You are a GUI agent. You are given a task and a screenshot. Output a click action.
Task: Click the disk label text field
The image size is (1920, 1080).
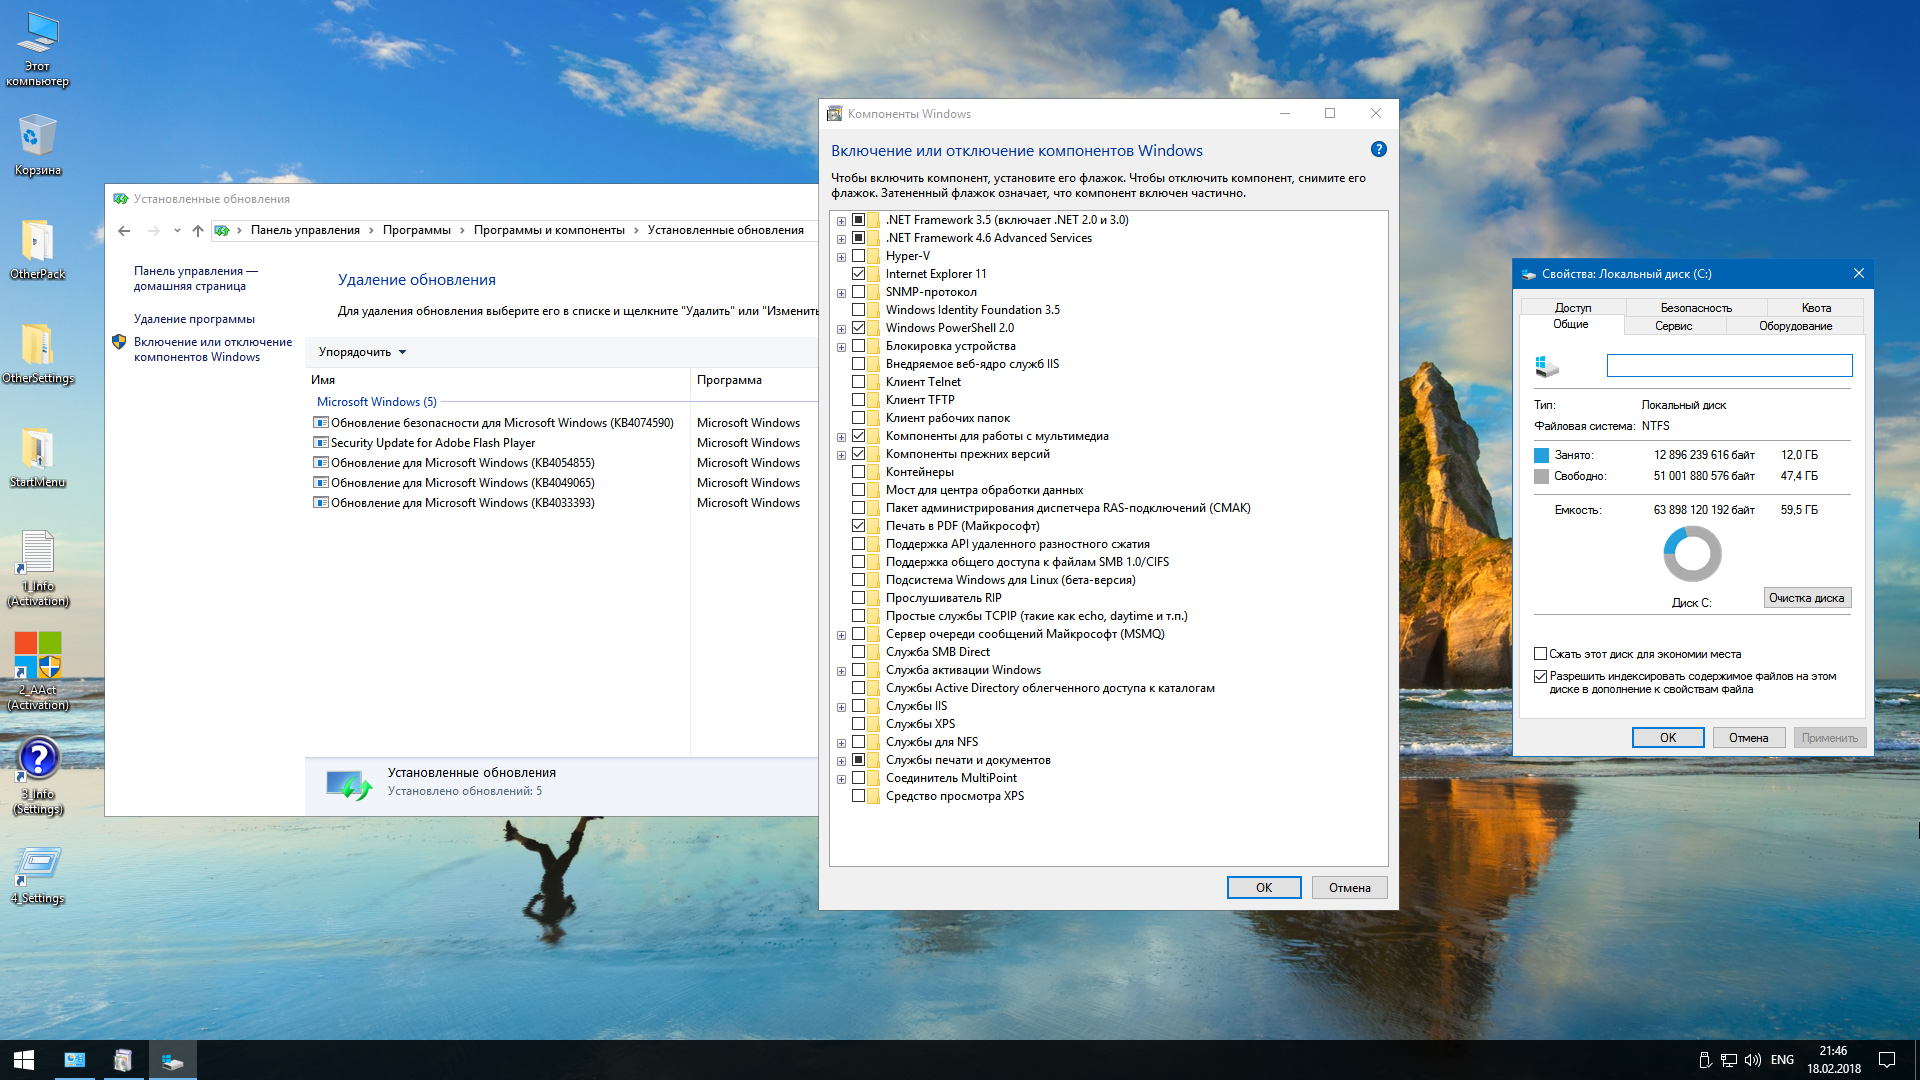point(1729,366)
